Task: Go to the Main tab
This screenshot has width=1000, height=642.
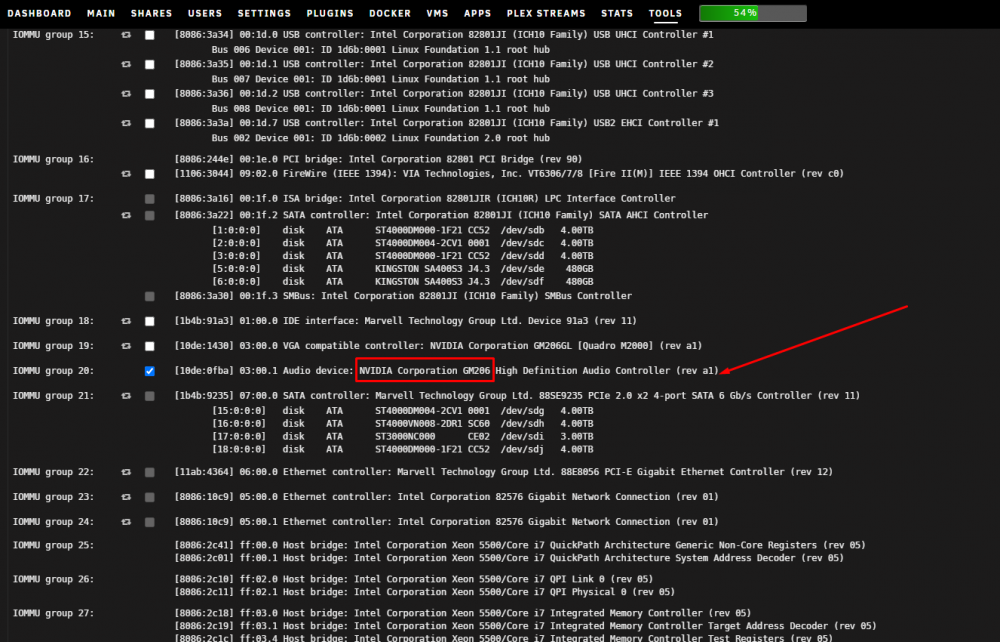Action: point(101,13)
